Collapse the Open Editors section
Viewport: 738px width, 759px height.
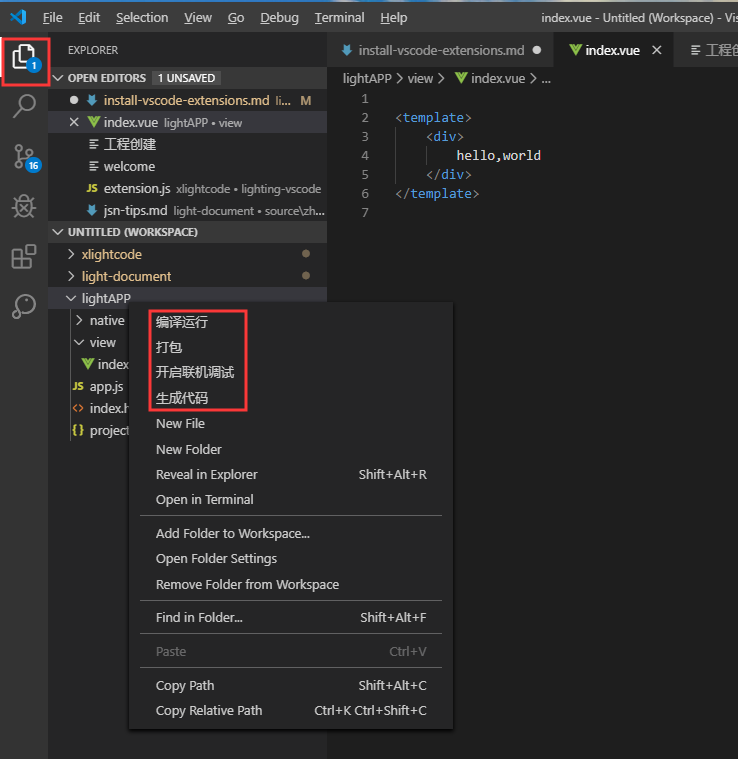(58, 78)
